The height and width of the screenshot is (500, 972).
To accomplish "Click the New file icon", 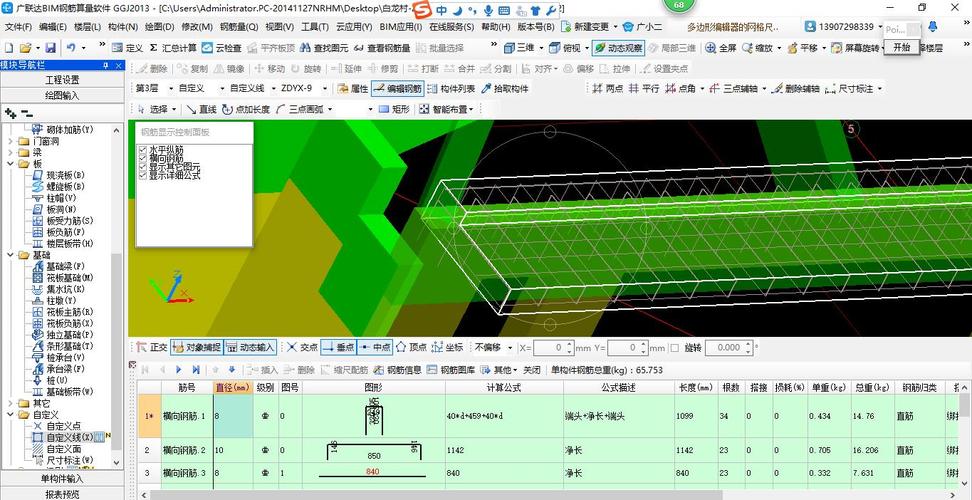I will 9,48.
